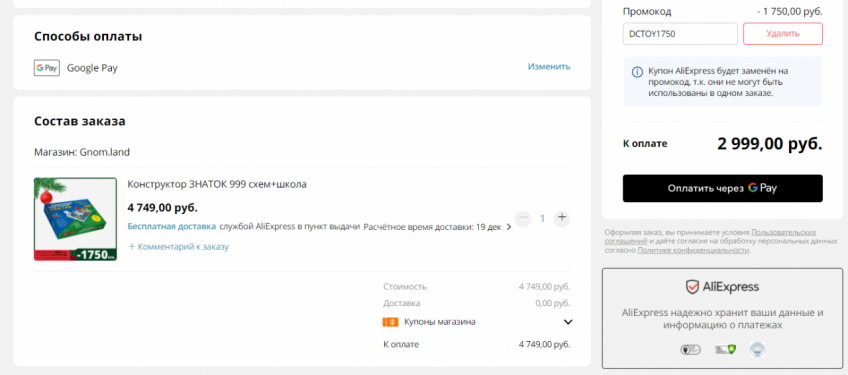Viewport: 848px width, 375px height.
Task: Click the promo discount - 1 750,00 руб.
Action: pos(790,11)
